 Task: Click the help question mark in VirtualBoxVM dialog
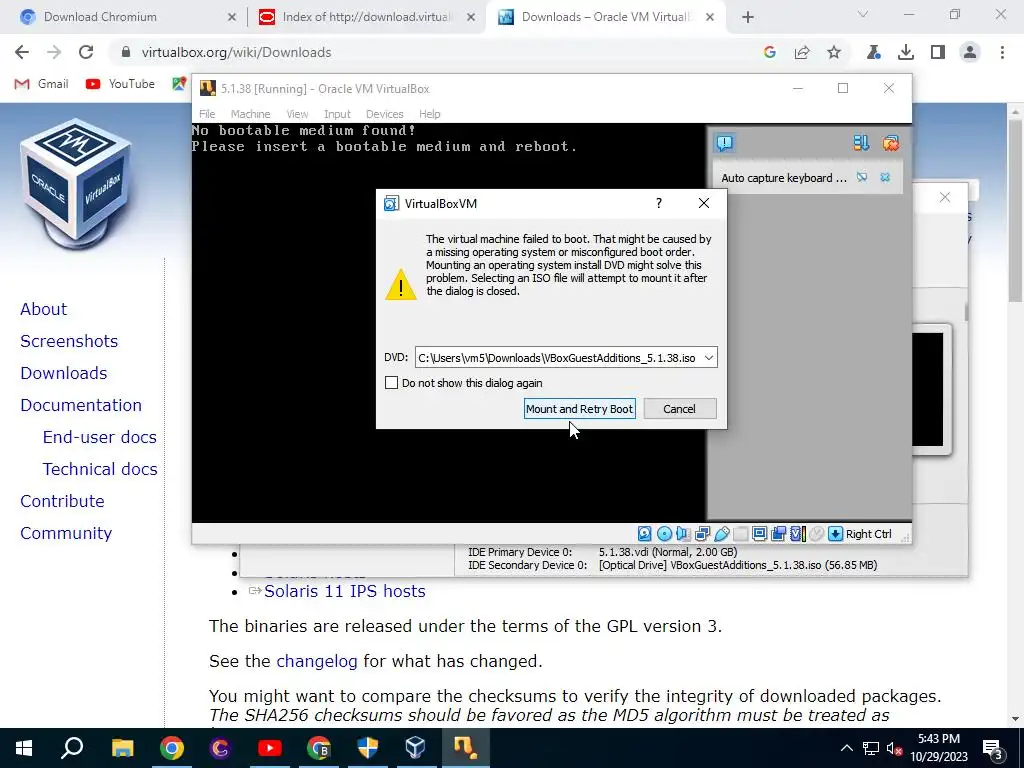pos(659,203)
